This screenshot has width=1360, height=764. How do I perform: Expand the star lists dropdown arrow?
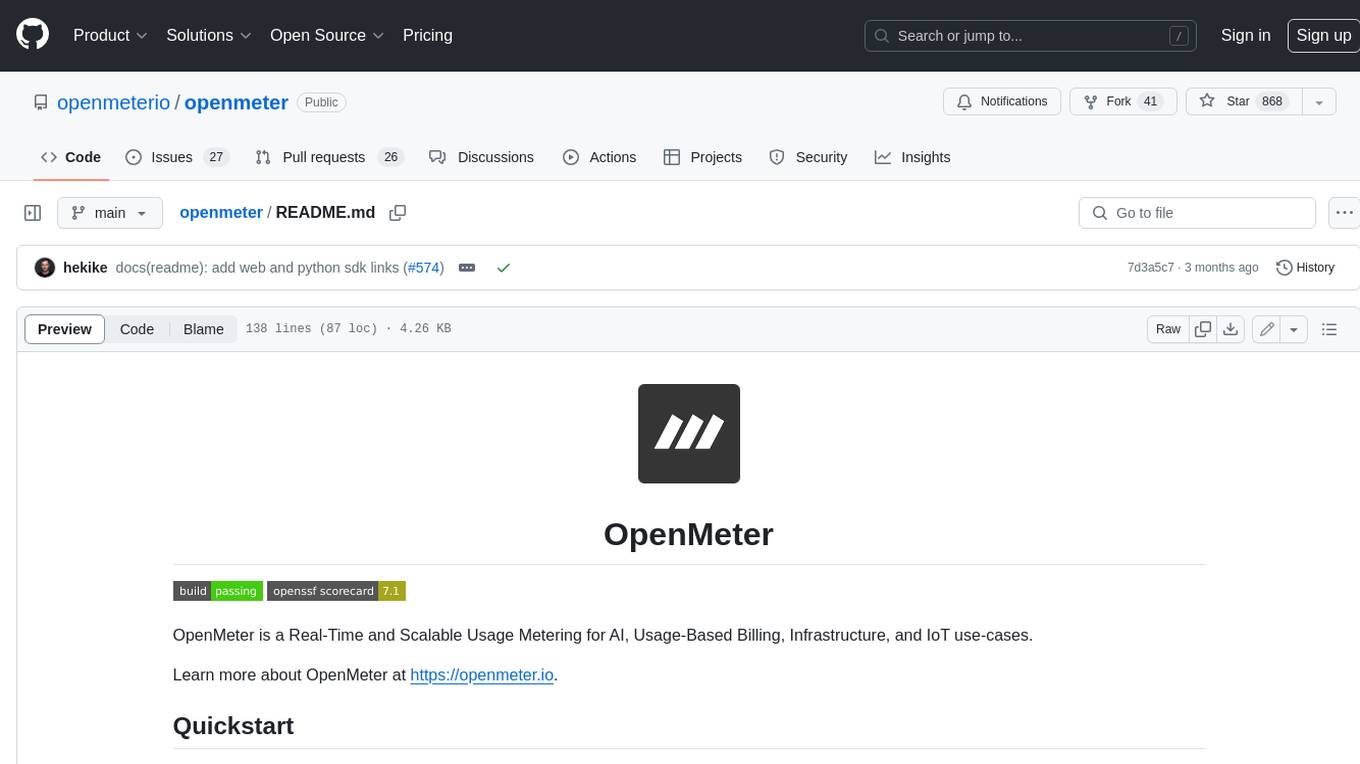[x=1319, y=102]
